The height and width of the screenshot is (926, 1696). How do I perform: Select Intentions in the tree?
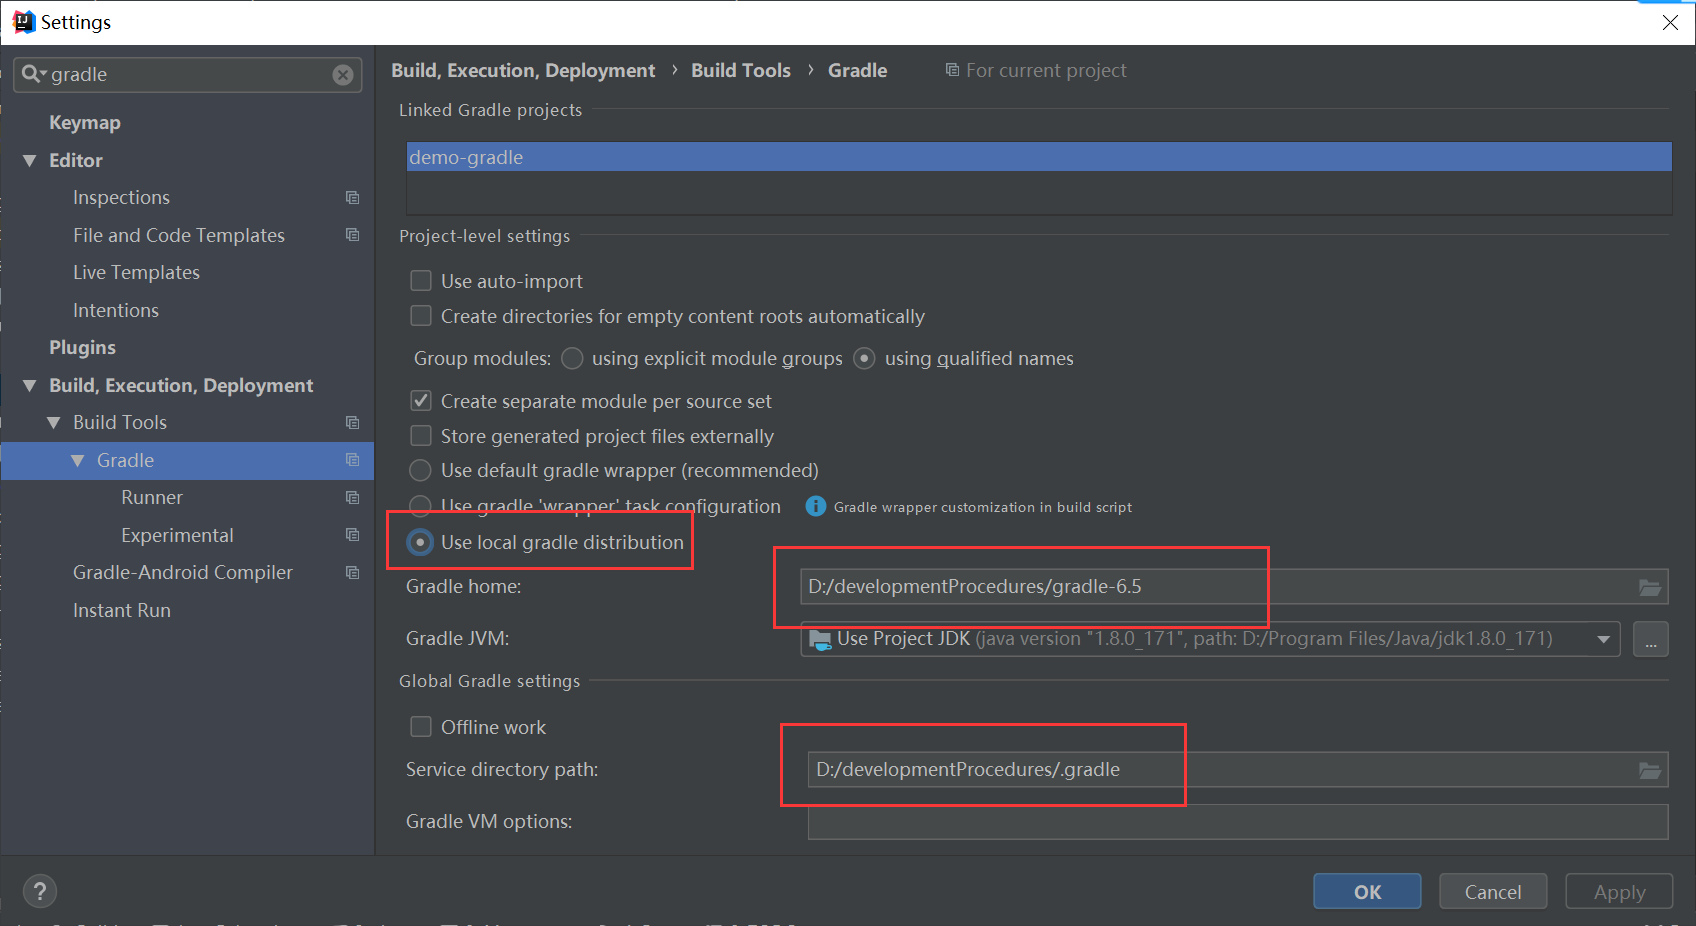[116, 311]
